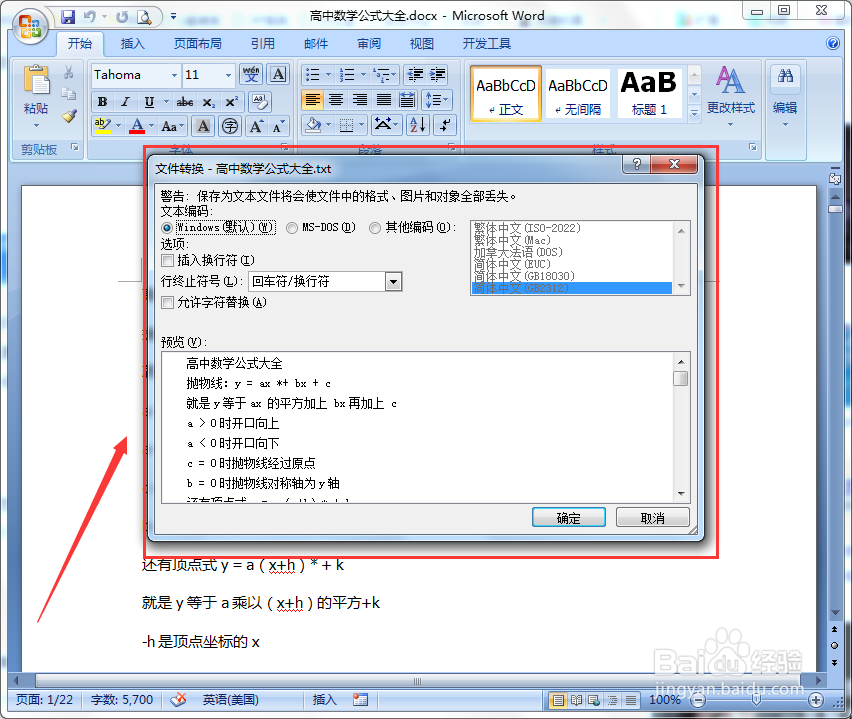Image resolution: width=852 pixels, height=719 pixels.
Task: Click the Cut scissors icon
Action: (68, 73)
